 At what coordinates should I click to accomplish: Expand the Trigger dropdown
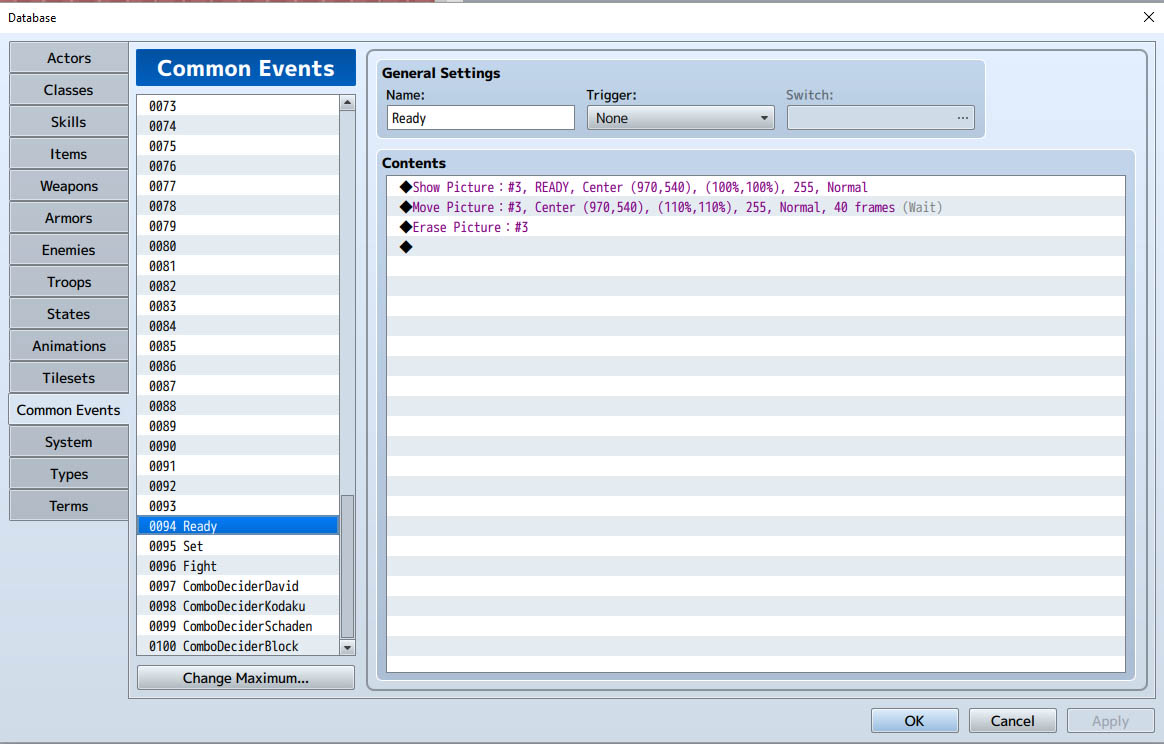click(x=681, y=118)
